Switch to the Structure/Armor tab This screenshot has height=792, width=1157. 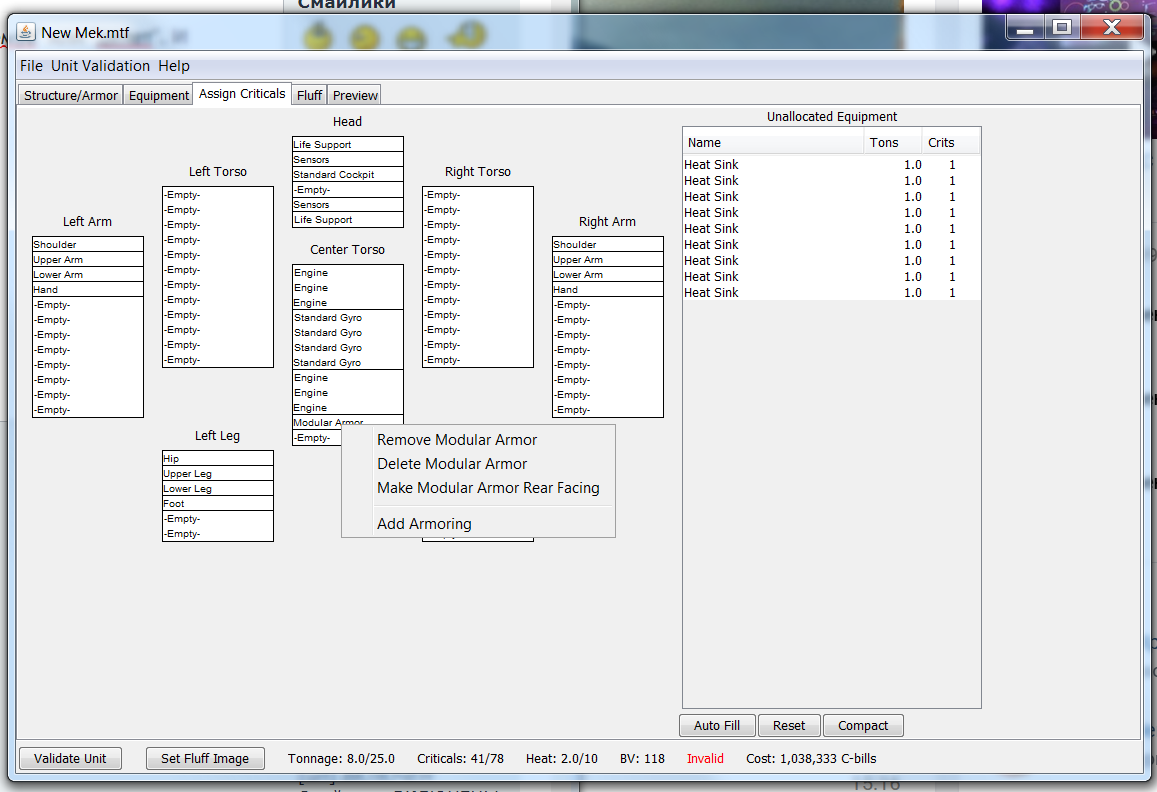tap(71, 95)
